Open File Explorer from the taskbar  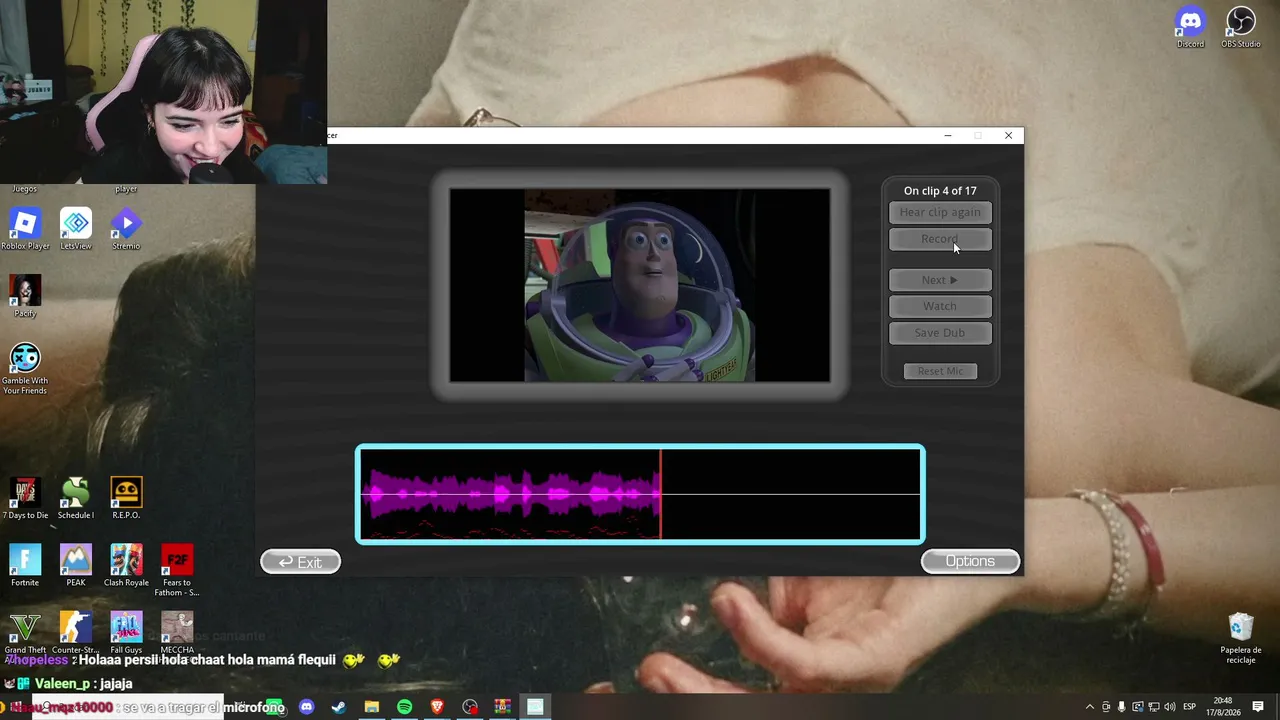tap(371, 707)
